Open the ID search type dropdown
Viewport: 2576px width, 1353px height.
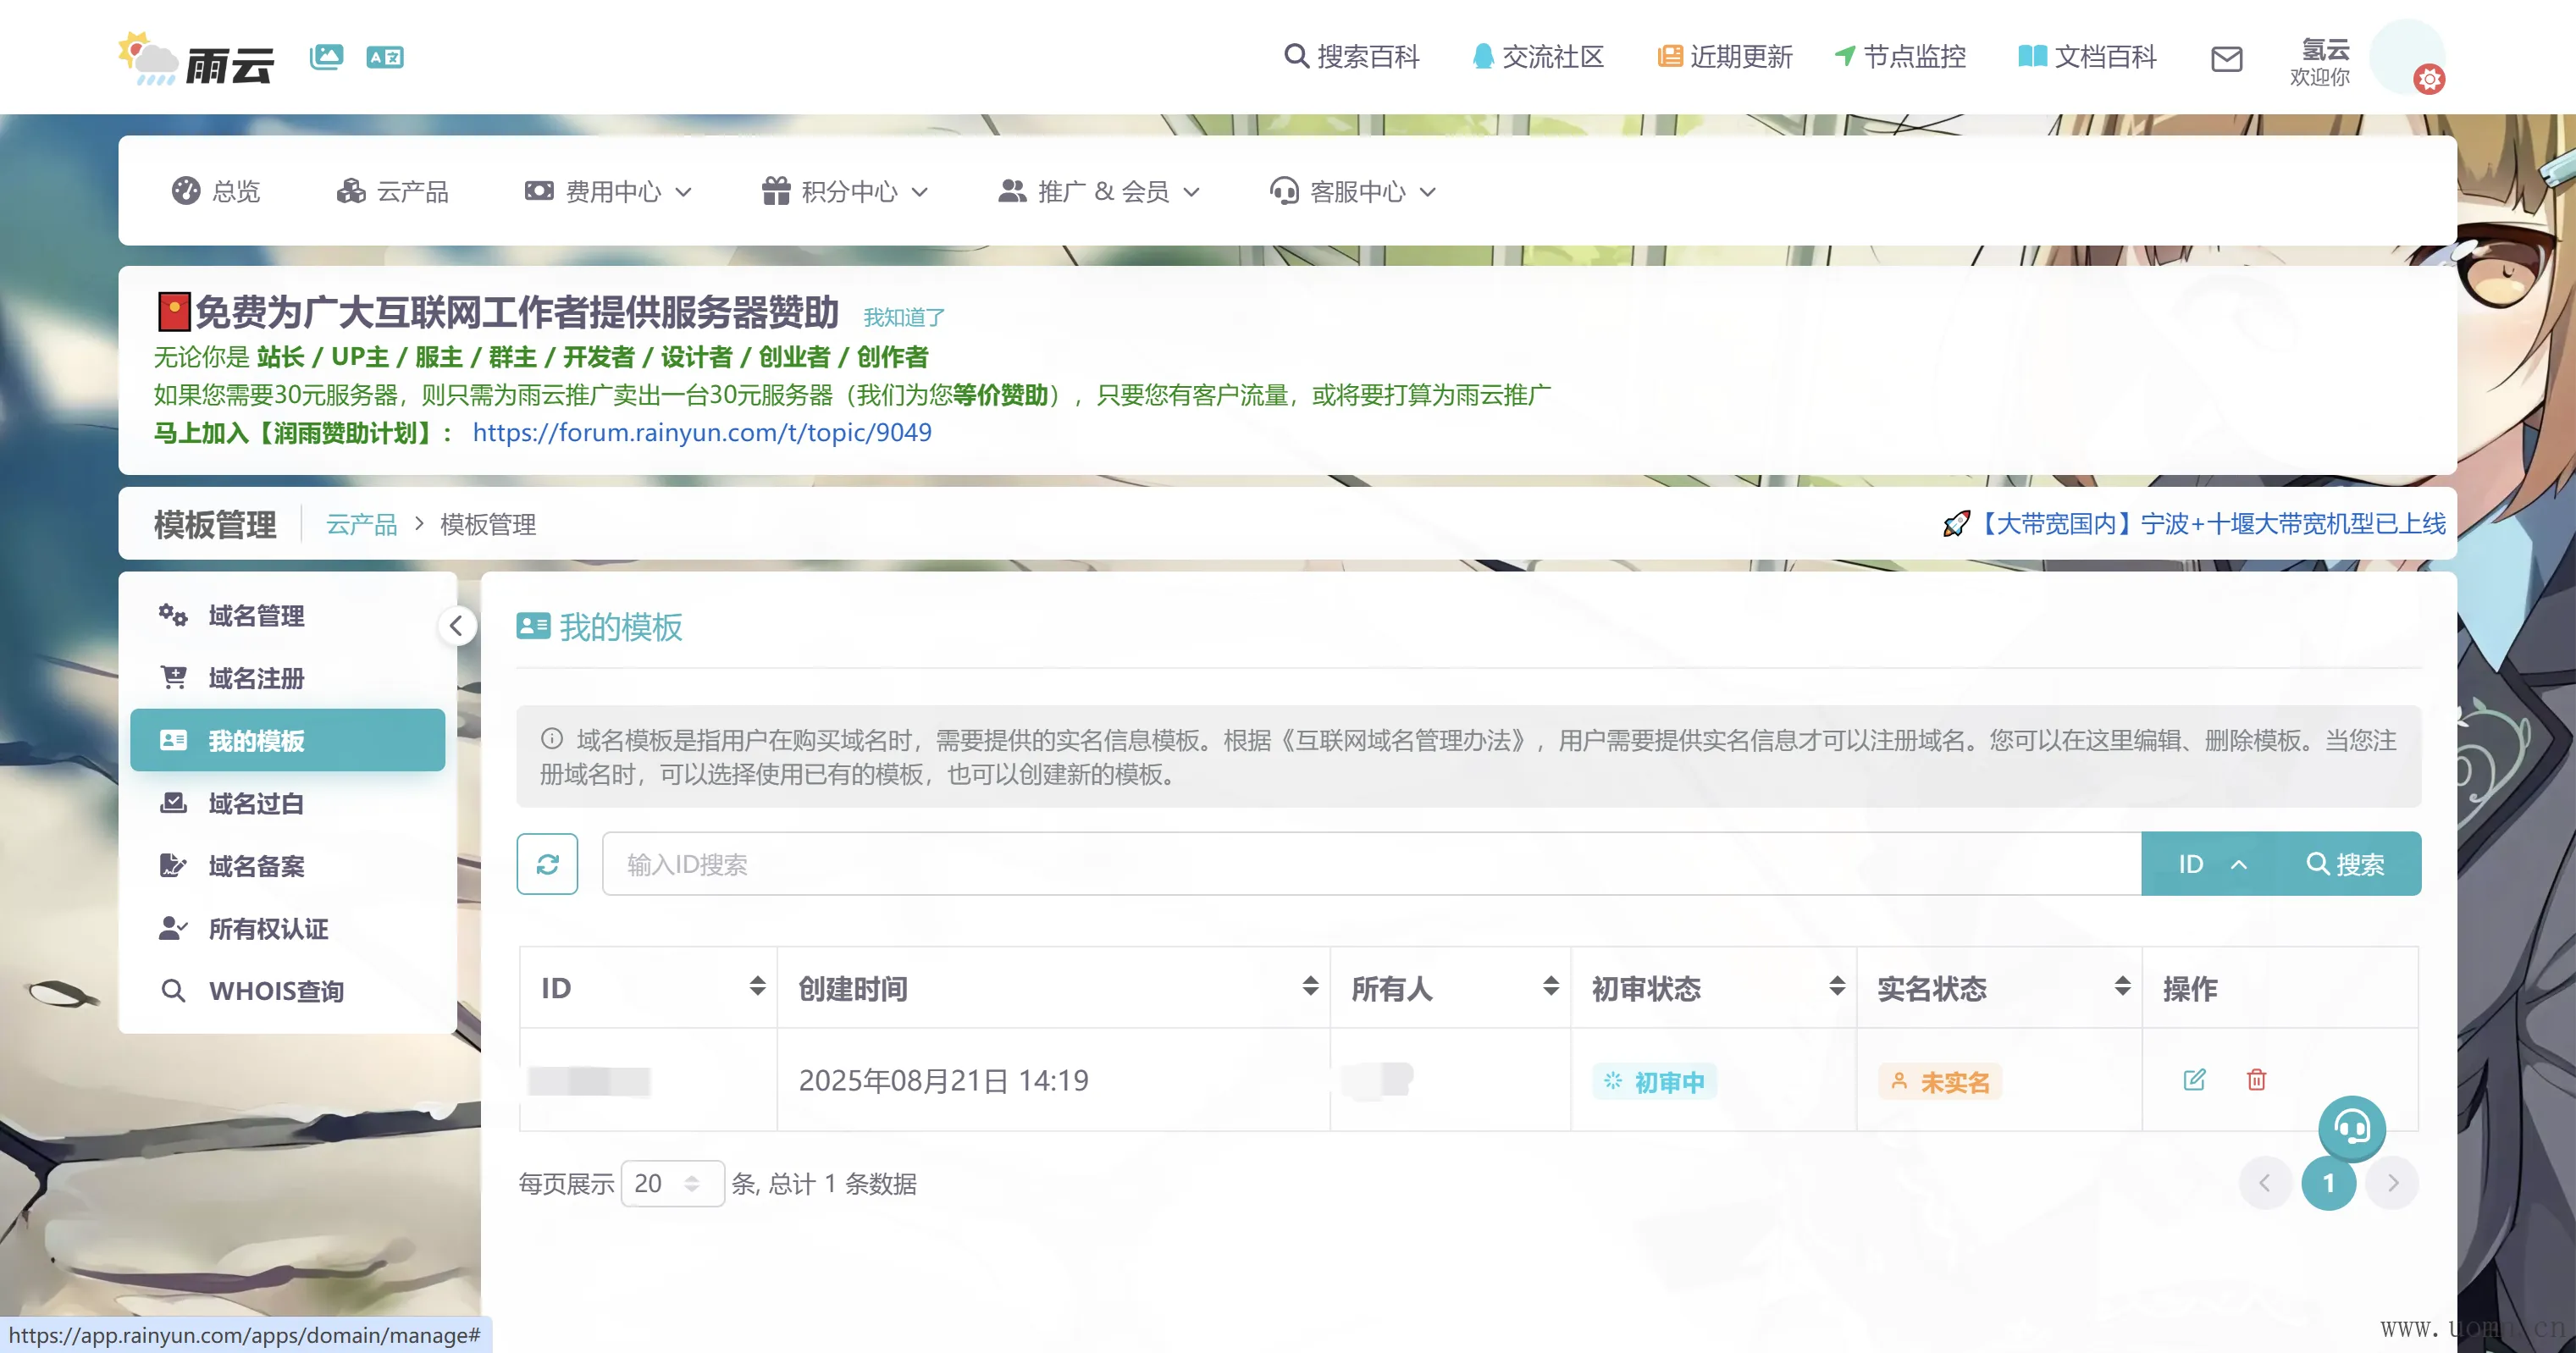[x=2211, y=864]
